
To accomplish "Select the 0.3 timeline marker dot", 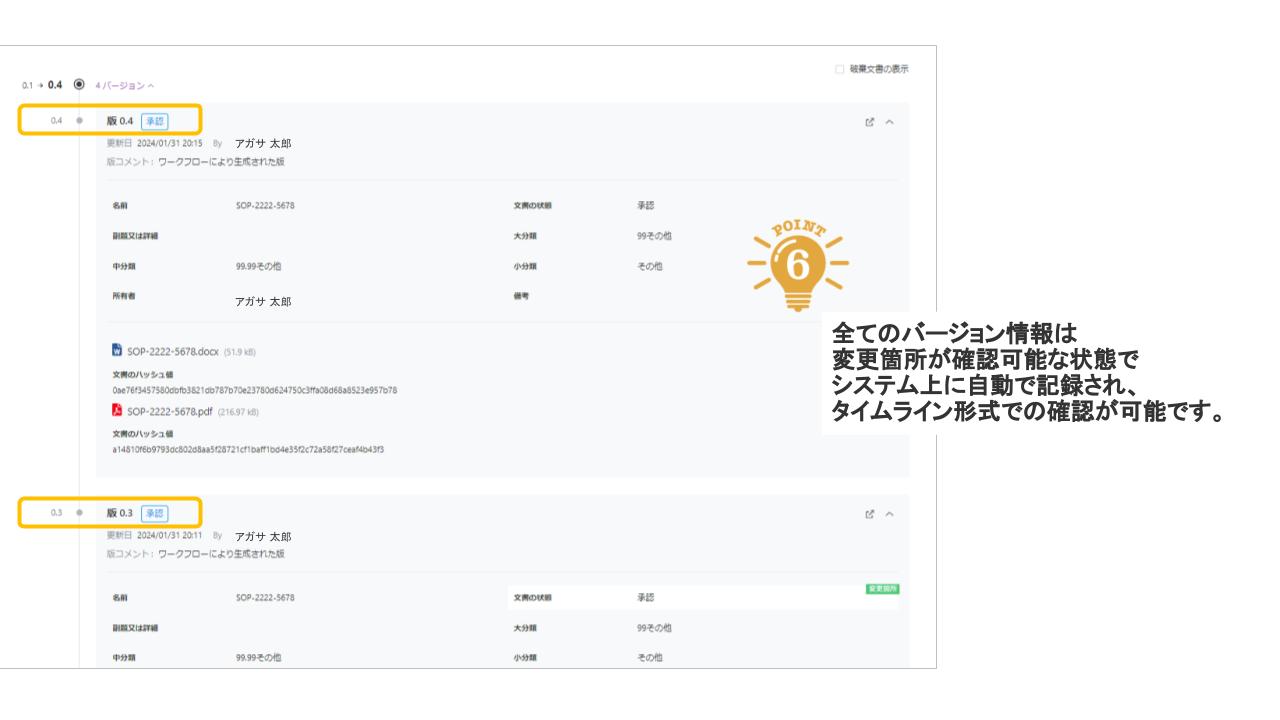I will click(x=79, y=513).
